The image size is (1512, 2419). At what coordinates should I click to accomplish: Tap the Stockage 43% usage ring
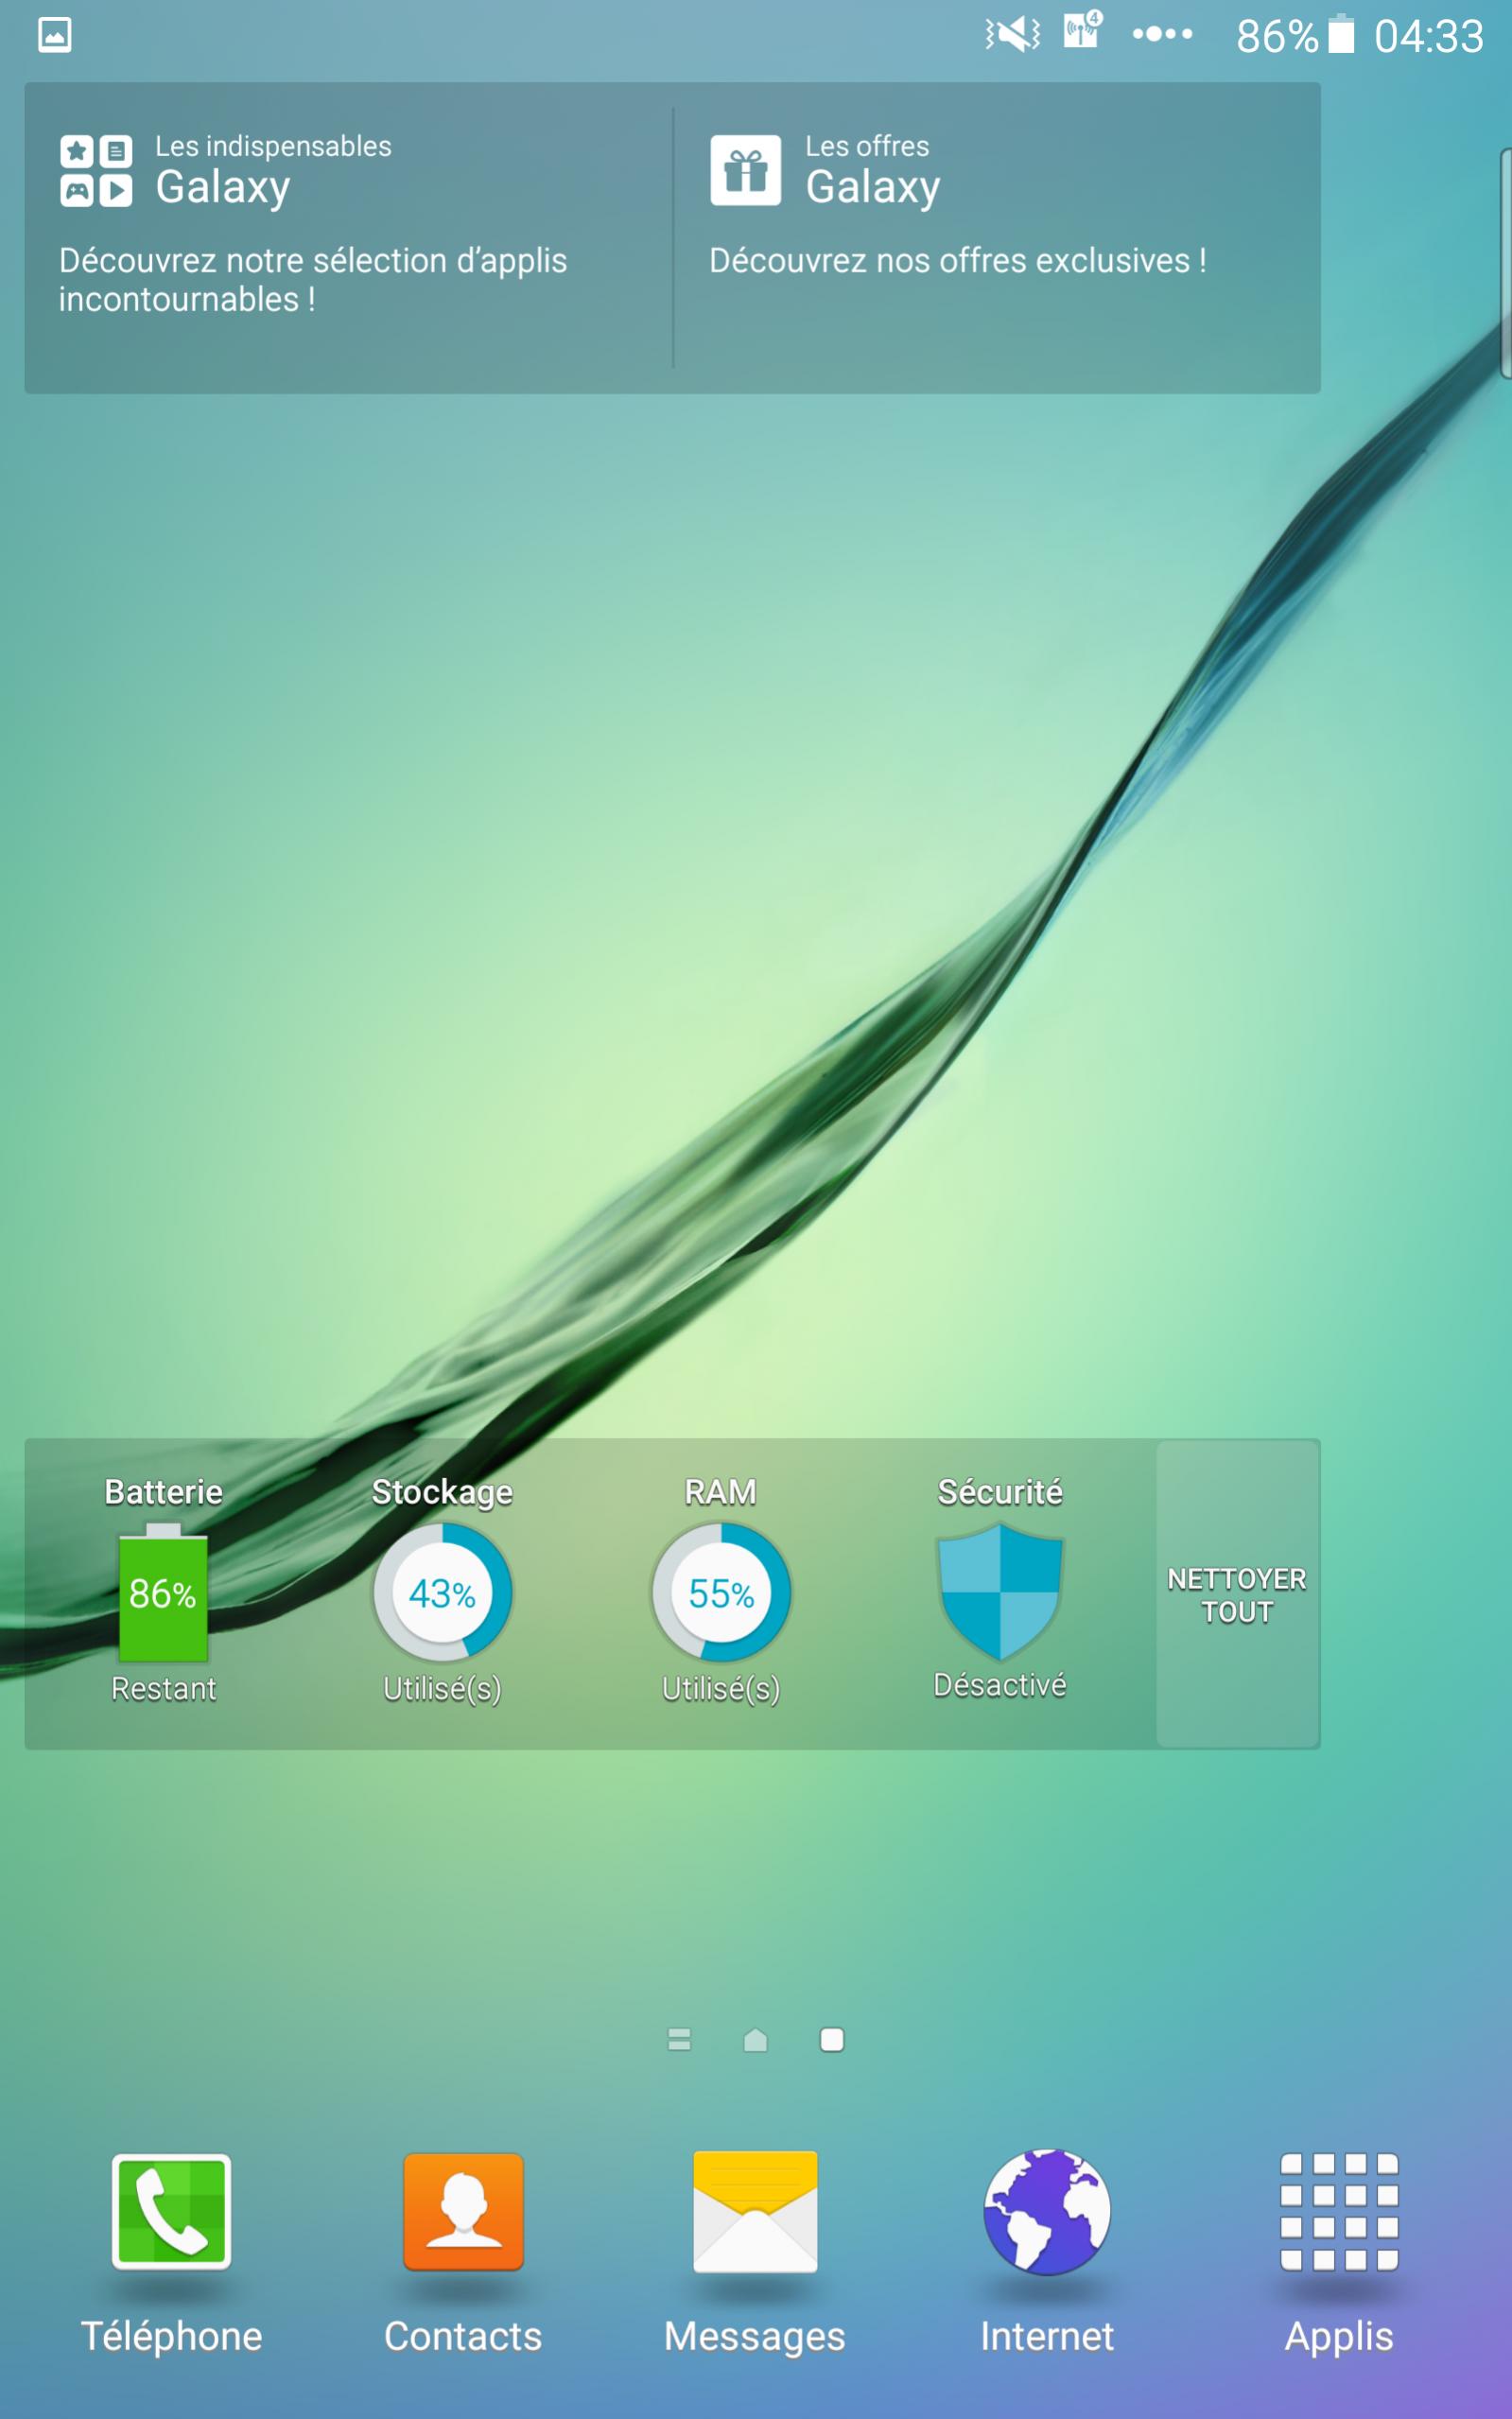pyautogui.click(x=442, y=1592)
